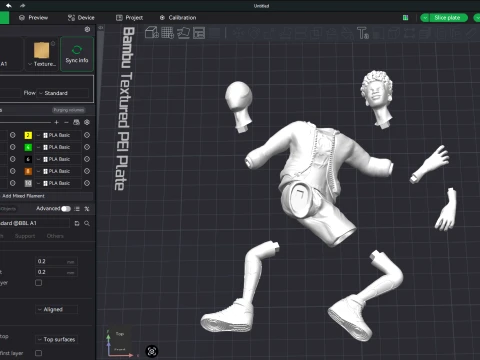Open filament 2 PLA Basic dropdown

[x=58, y=135]
